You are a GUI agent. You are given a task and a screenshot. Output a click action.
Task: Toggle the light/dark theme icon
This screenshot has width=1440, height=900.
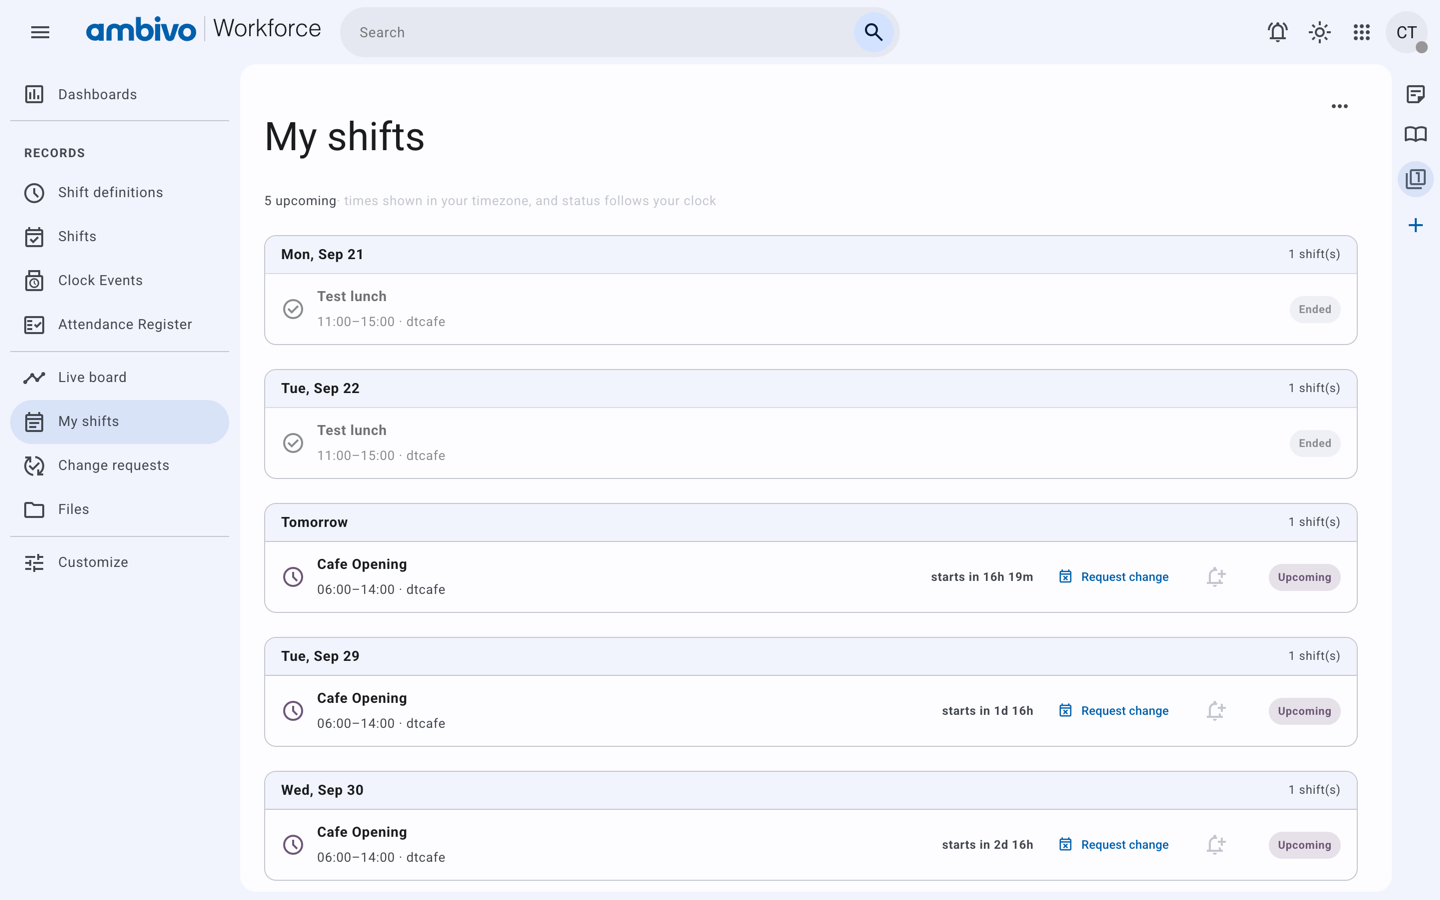coord(1320,32)
